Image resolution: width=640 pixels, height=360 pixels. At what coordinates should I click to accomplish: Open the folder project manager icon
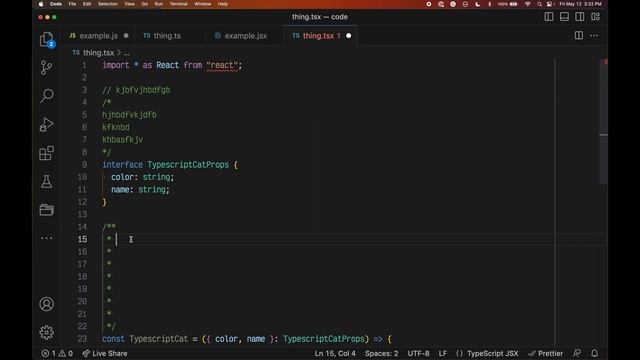tap(47, 210)
